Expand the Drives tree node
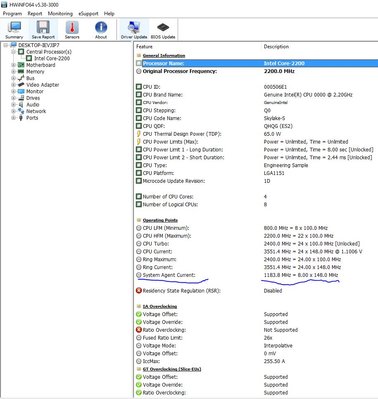The image size is (378, 399). [x=13, y=98]
